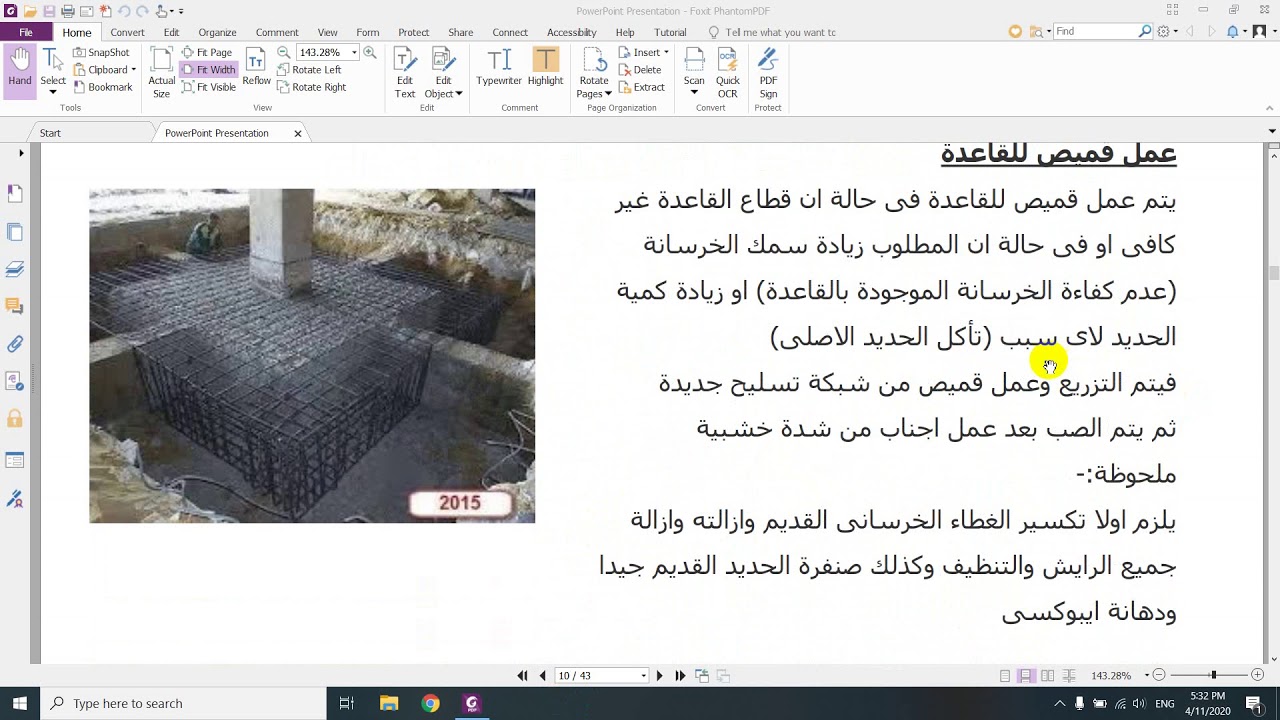Screen dimensions: 1280x720
Task: Open the Layers side panel icon
Action: coord(15,269)
